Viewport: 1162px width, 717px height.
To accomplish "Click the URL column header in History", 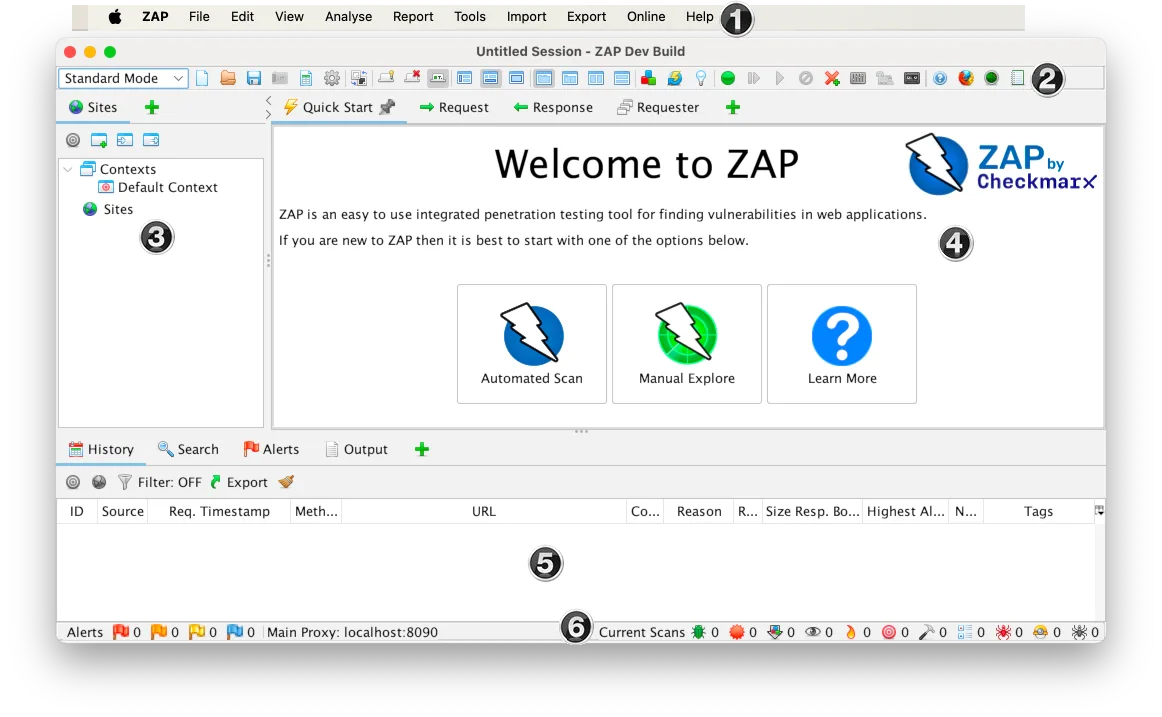I will pyautogui.click(x=483, y=511).
